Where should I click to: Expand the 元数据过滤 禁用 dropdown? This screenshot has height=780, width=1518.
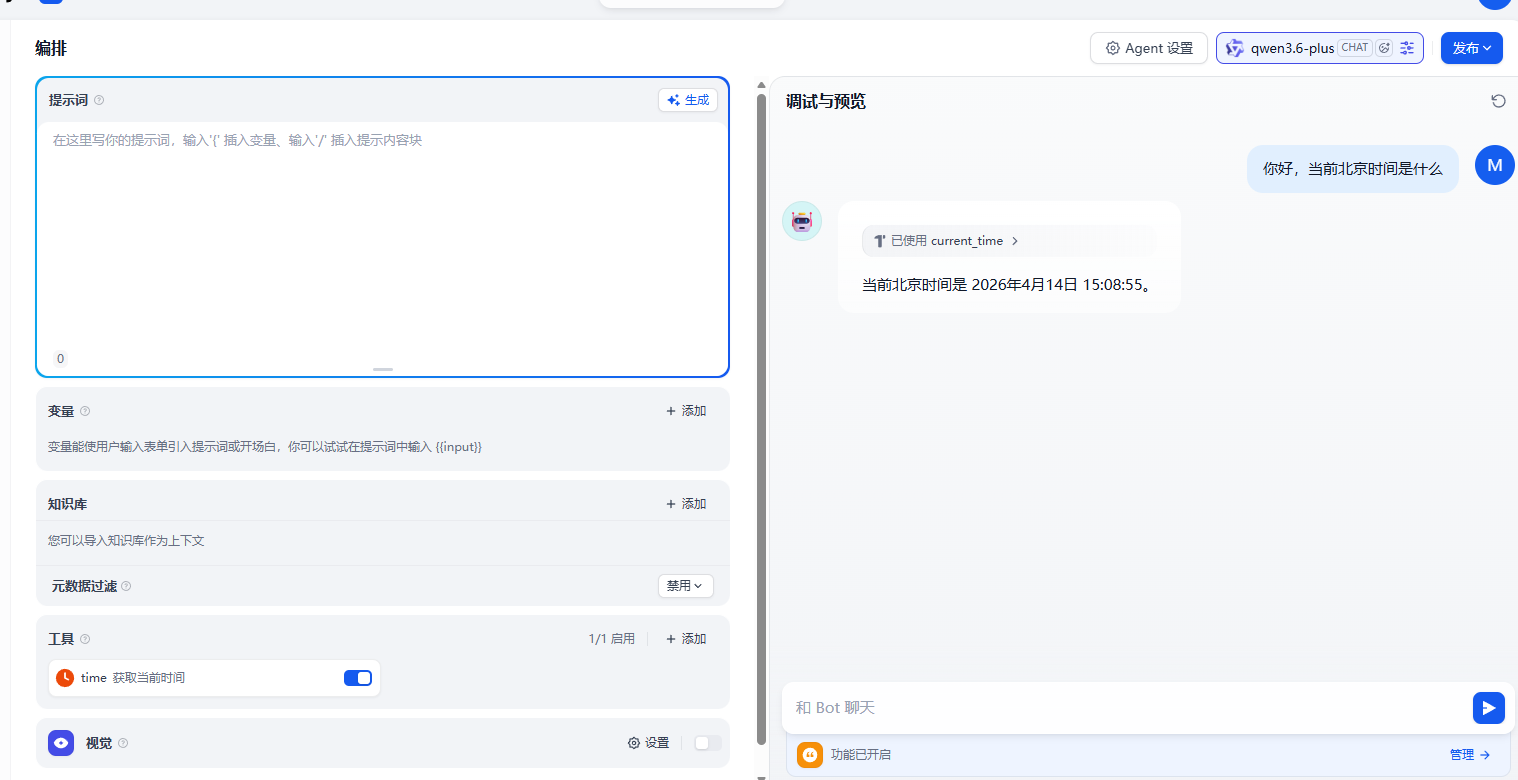[685, 586]
